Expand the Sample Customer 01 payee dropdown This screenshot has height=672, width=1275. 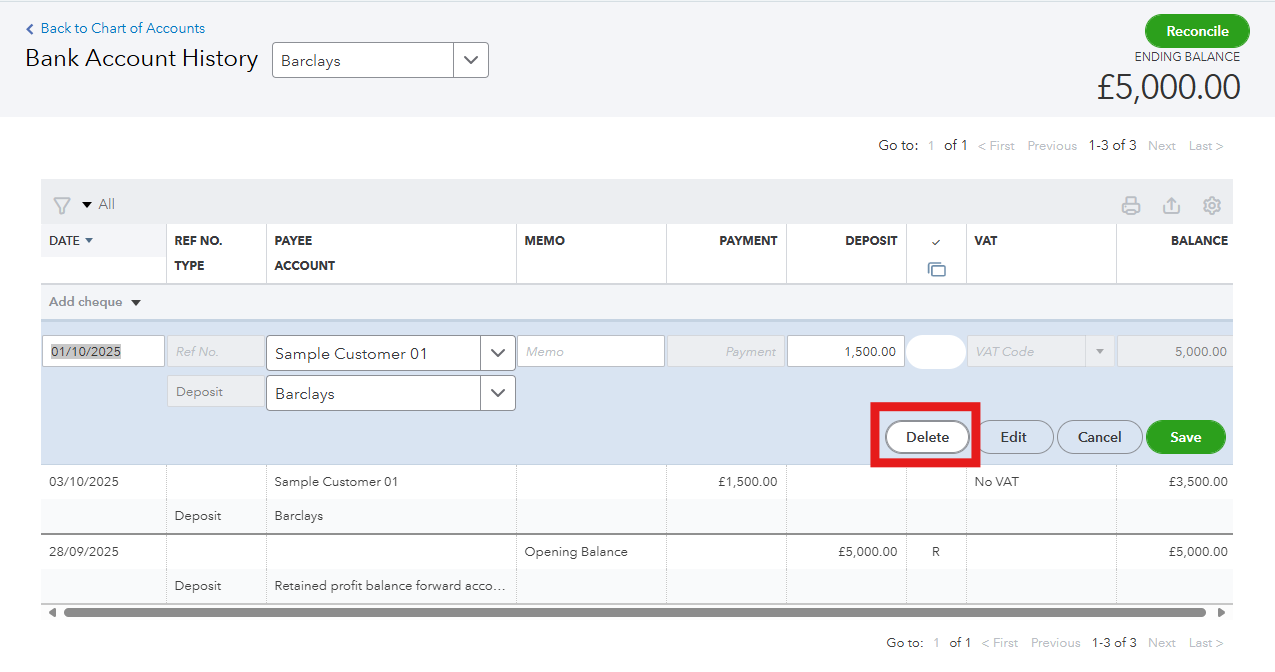pos(498,353)
